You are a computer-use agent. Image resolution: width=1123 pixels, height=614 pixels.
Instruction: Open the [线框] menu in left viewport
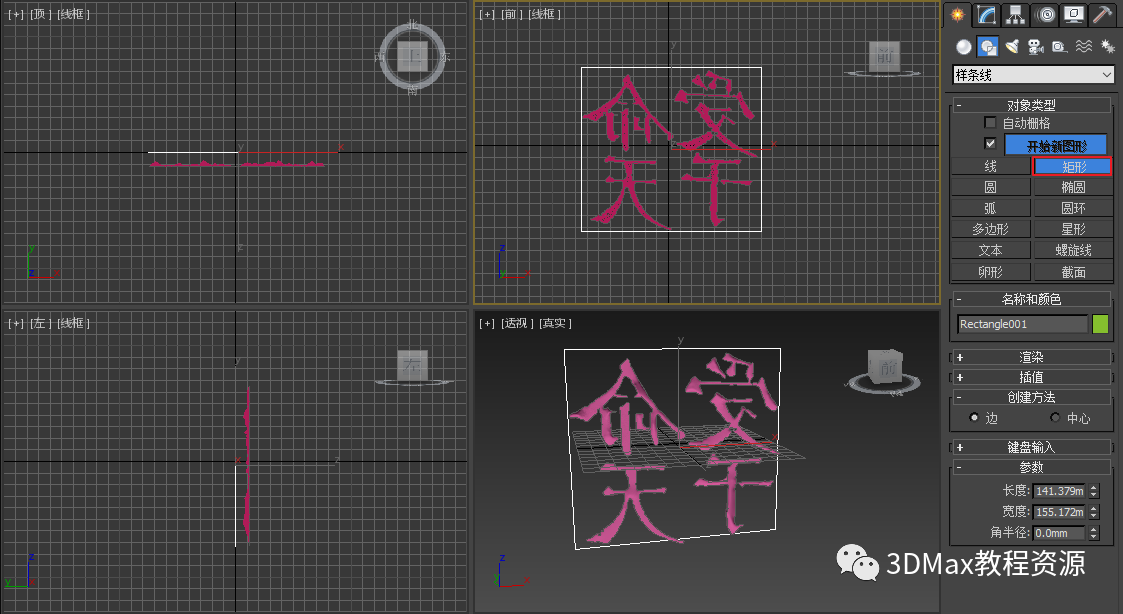73,323
